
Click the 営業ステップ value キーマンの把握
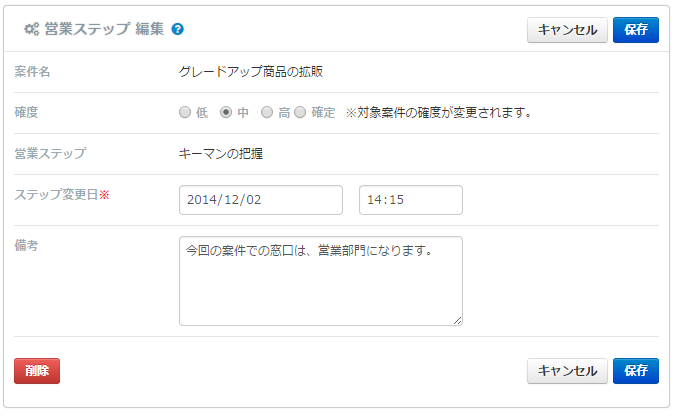pyautogui.click(x=220, y=154)
